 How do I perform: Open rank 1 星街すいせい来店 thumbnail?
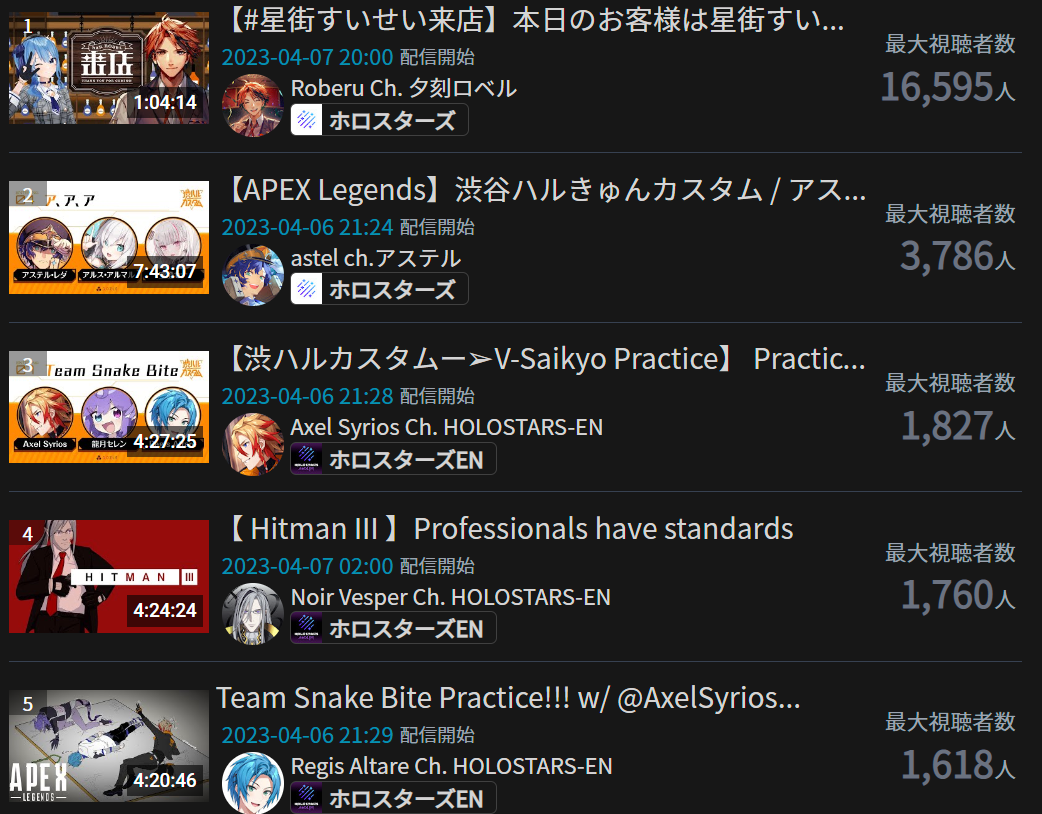[109, 68]
